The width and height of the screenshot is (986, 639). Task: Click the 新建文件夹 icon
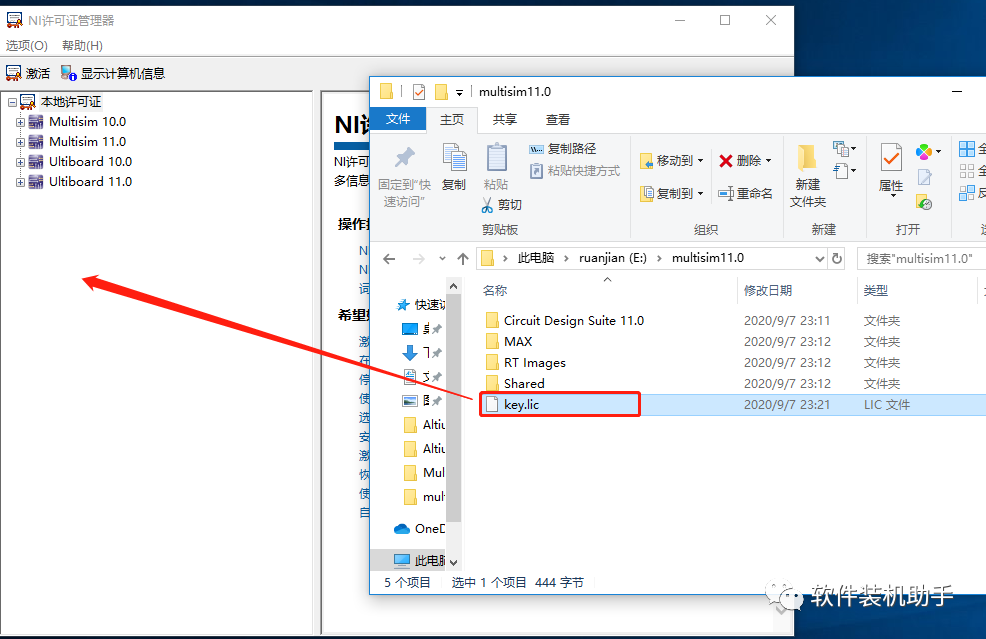coord(807,157)
